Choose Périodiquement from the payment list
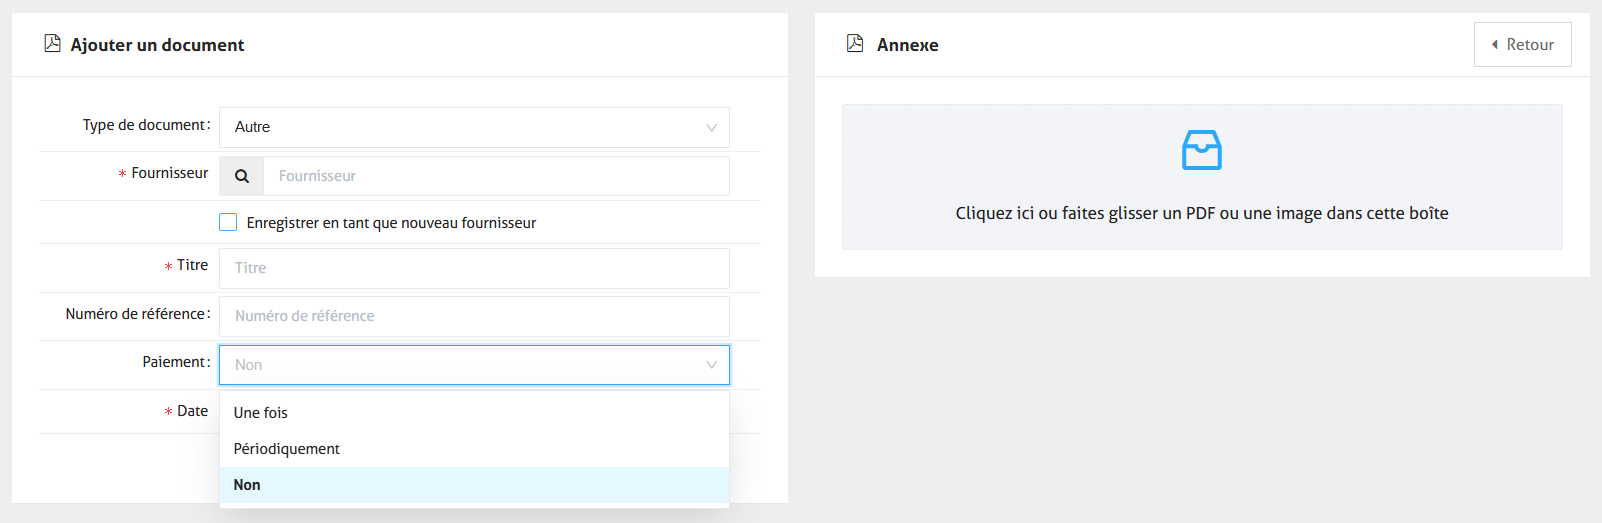 tap(287, 449)
